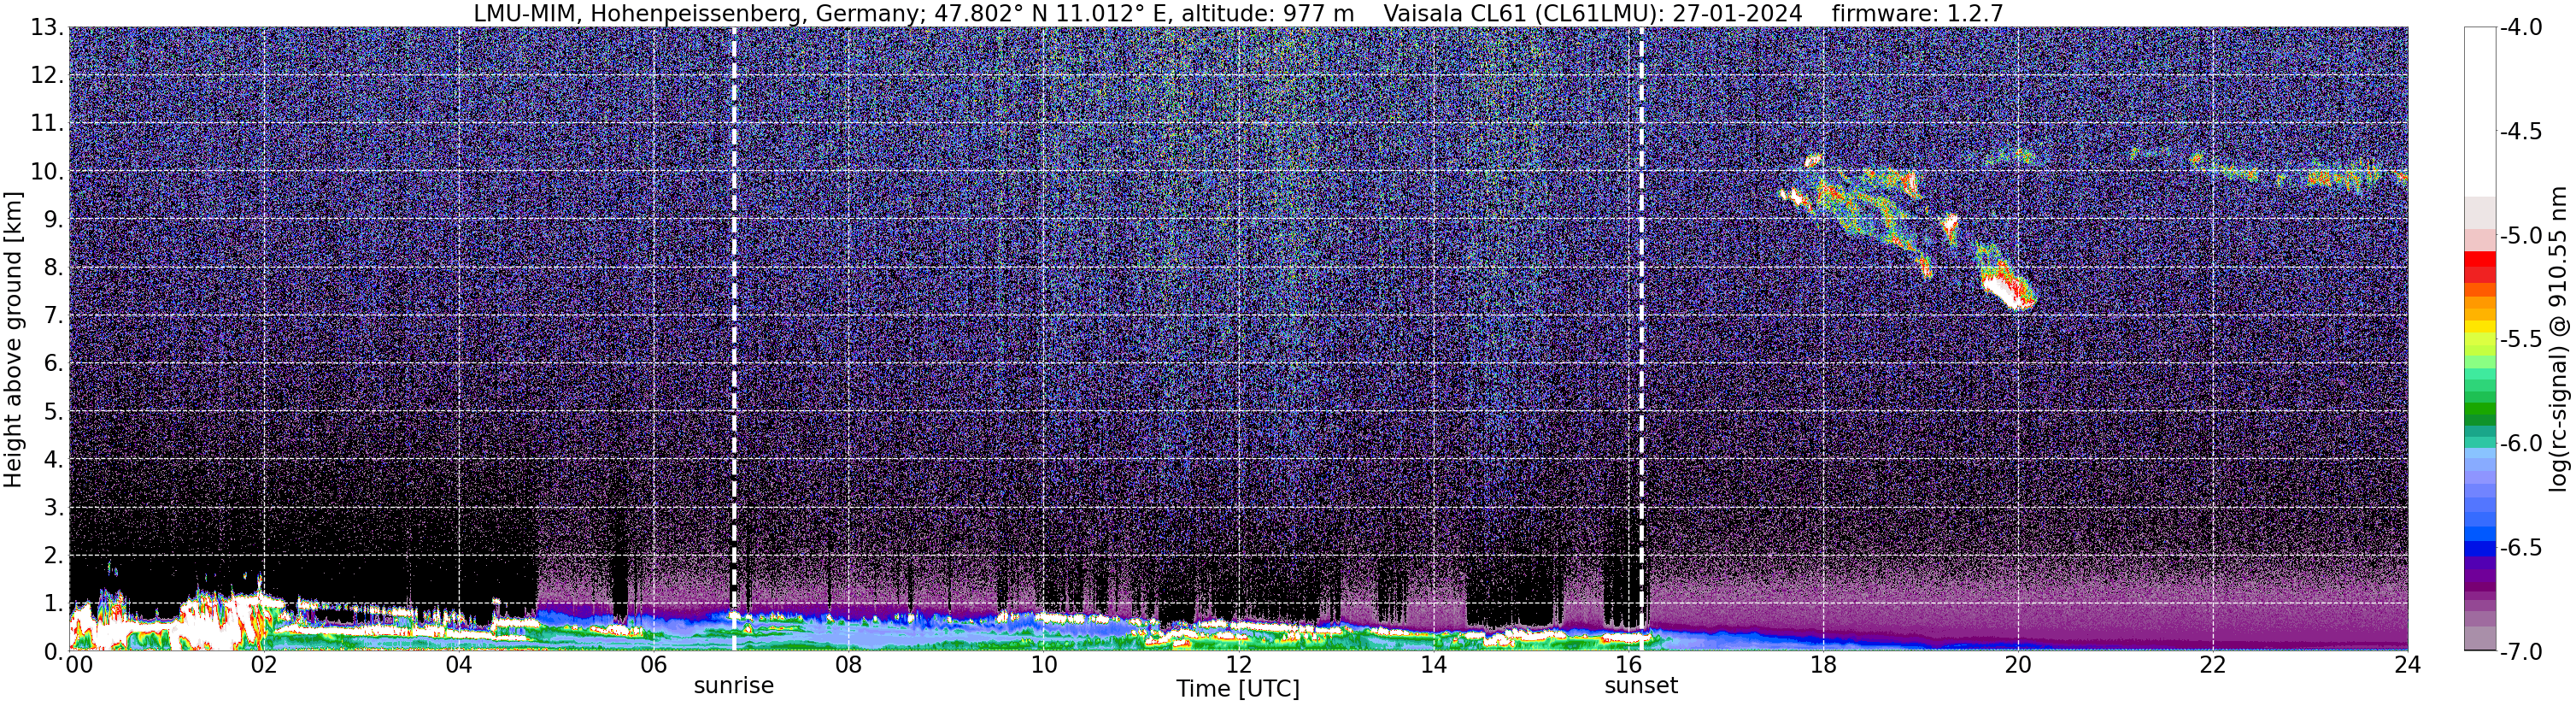Click the '13.' height tick label
The width and height of the screenshot is (2576, 706).
click(x=46, y=28)
